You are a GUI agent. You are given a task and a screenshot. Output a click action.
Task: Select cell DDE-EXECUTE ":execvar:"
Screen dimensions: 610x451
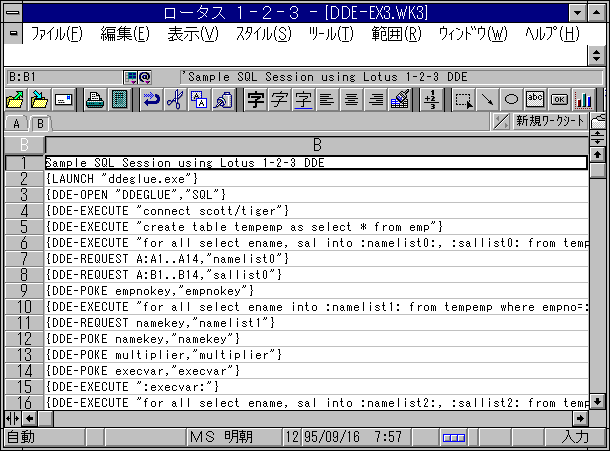point(317,387)
